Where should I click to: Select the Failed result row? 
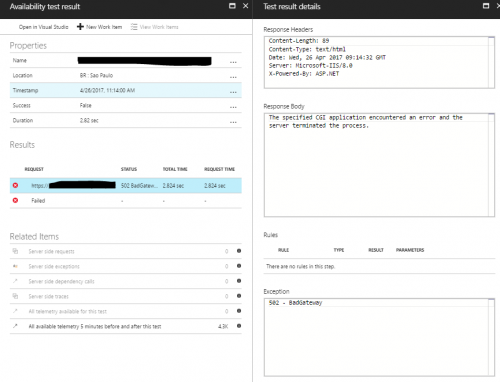pyautogui.click(x=126, y=200)
